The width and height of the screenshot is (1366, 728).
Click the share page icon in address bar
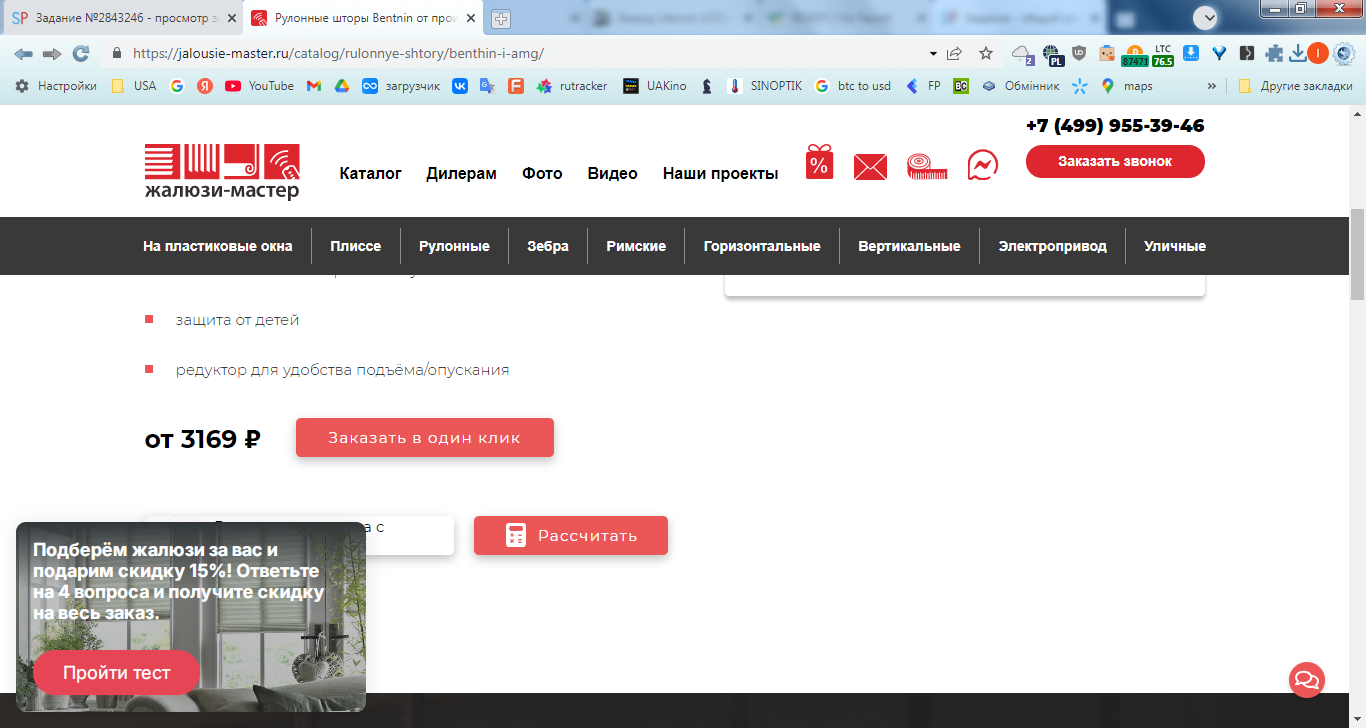(x=955, y=53)
